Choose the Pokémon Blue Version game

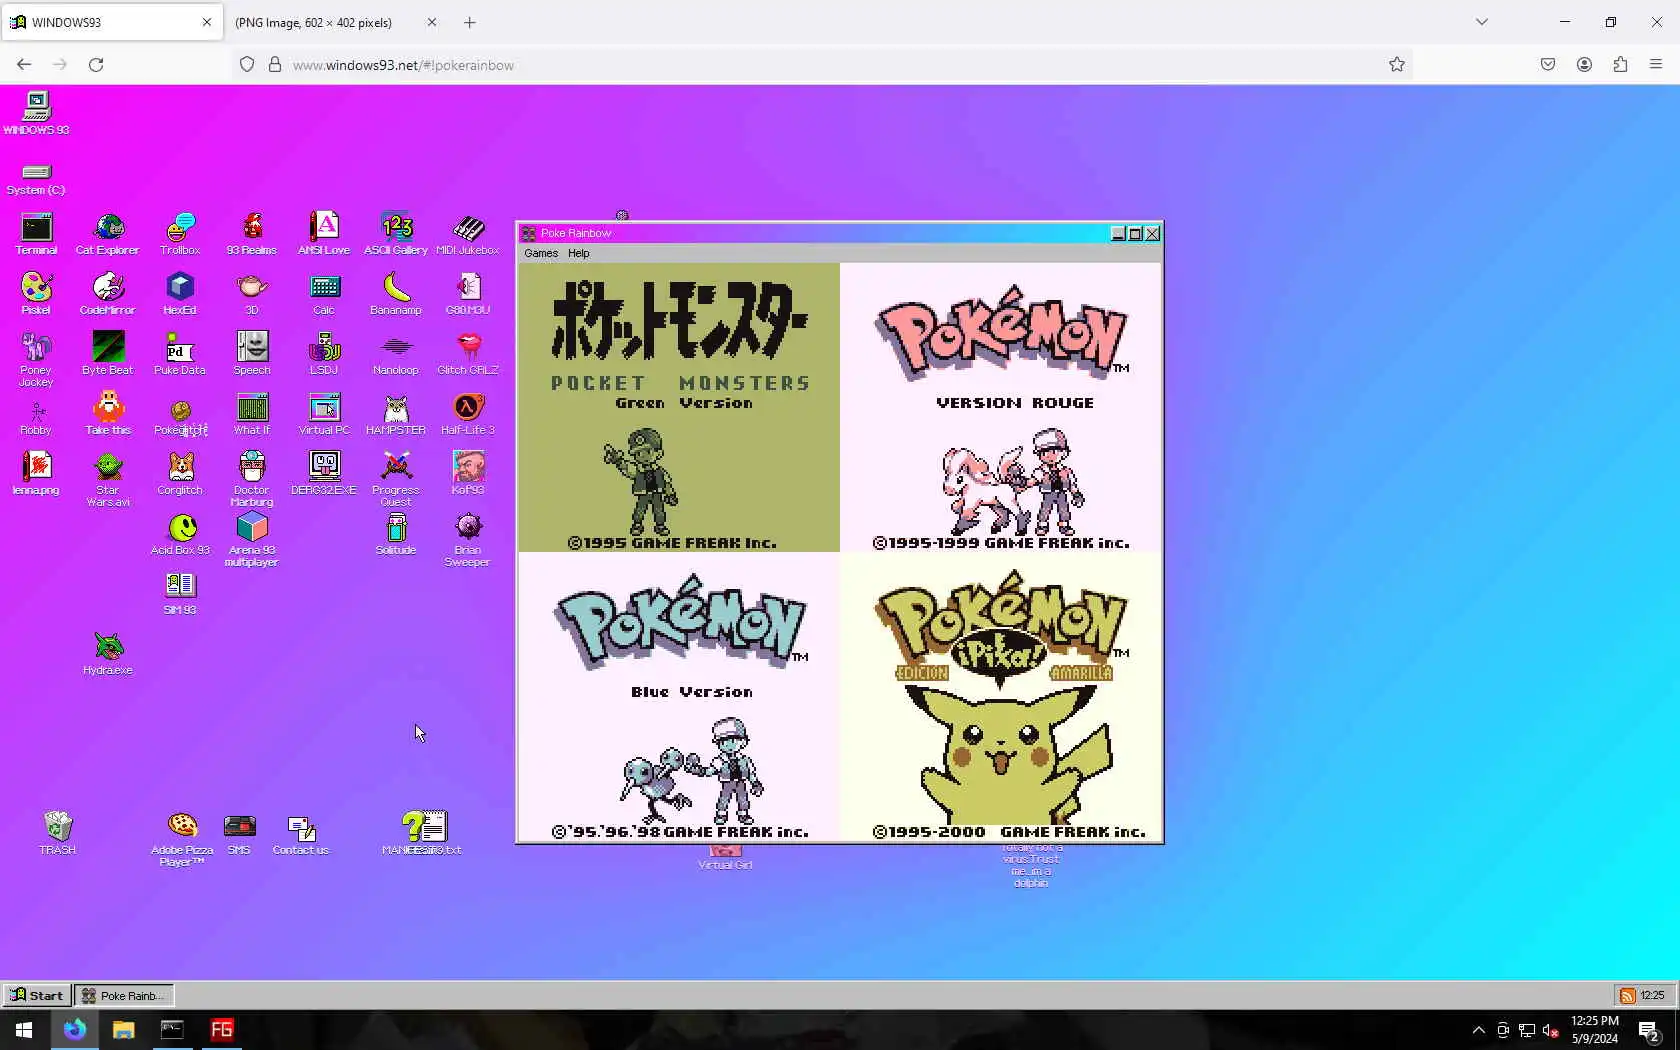click(x=679, y=696)
